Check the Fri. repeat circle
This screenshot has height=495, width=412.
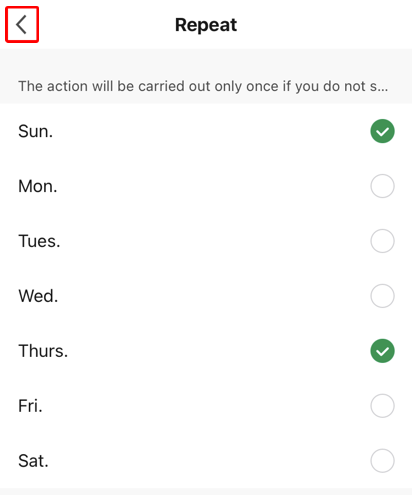(x=382, y=406)
